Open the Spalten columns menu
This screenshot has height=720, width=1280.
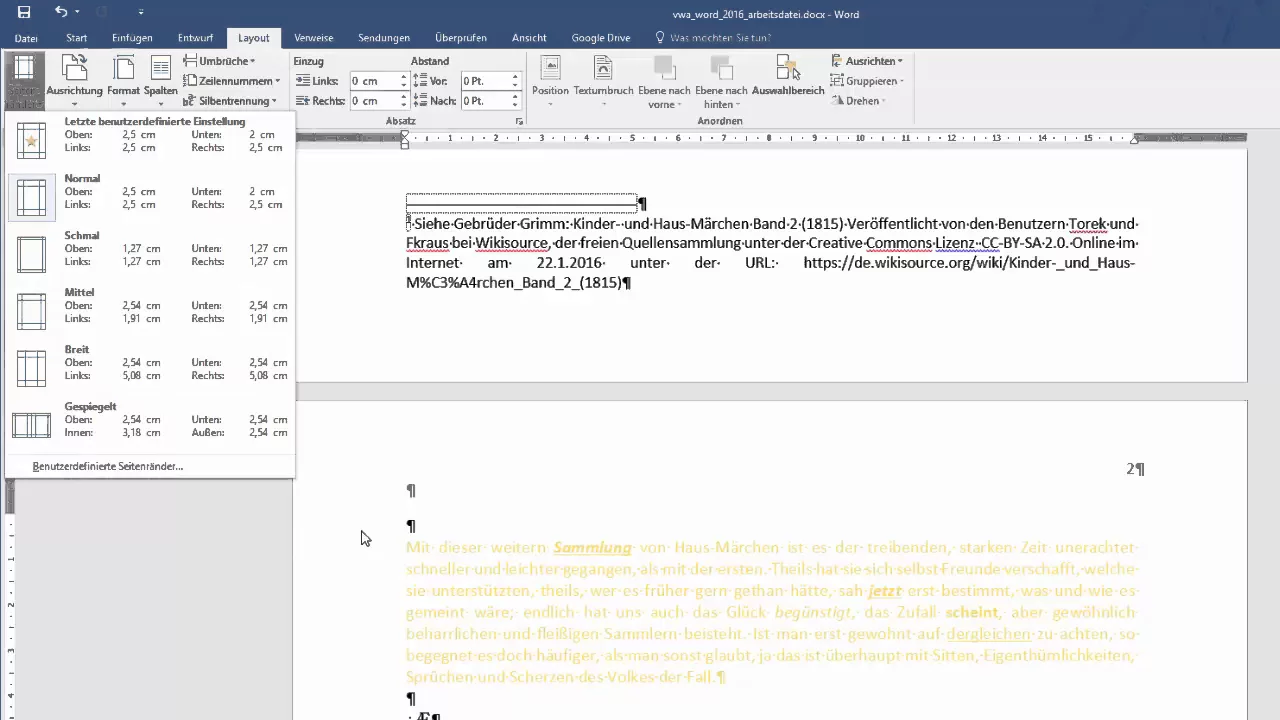tap(161, 81)
